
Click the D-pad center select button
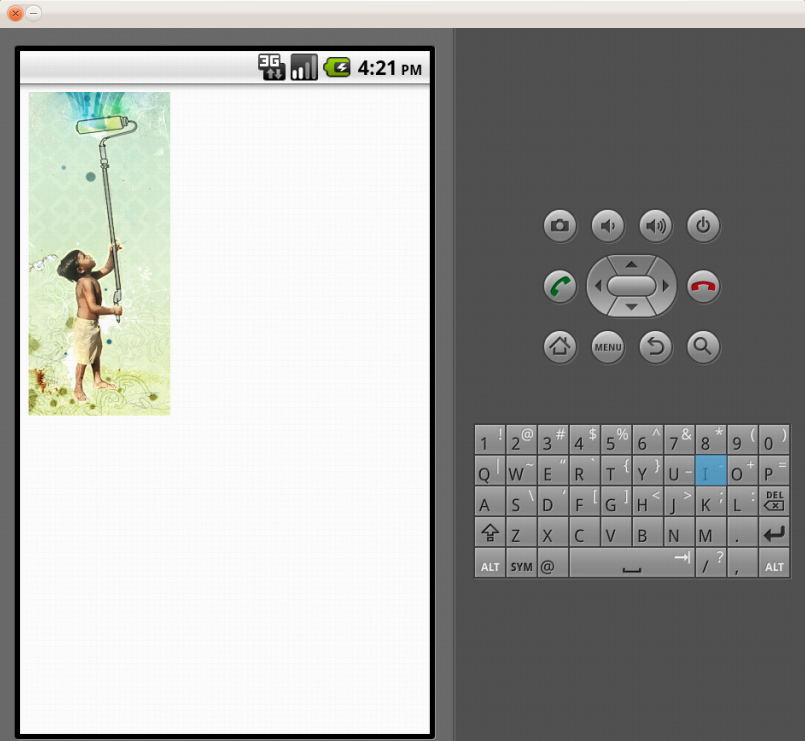pos(631,286)
